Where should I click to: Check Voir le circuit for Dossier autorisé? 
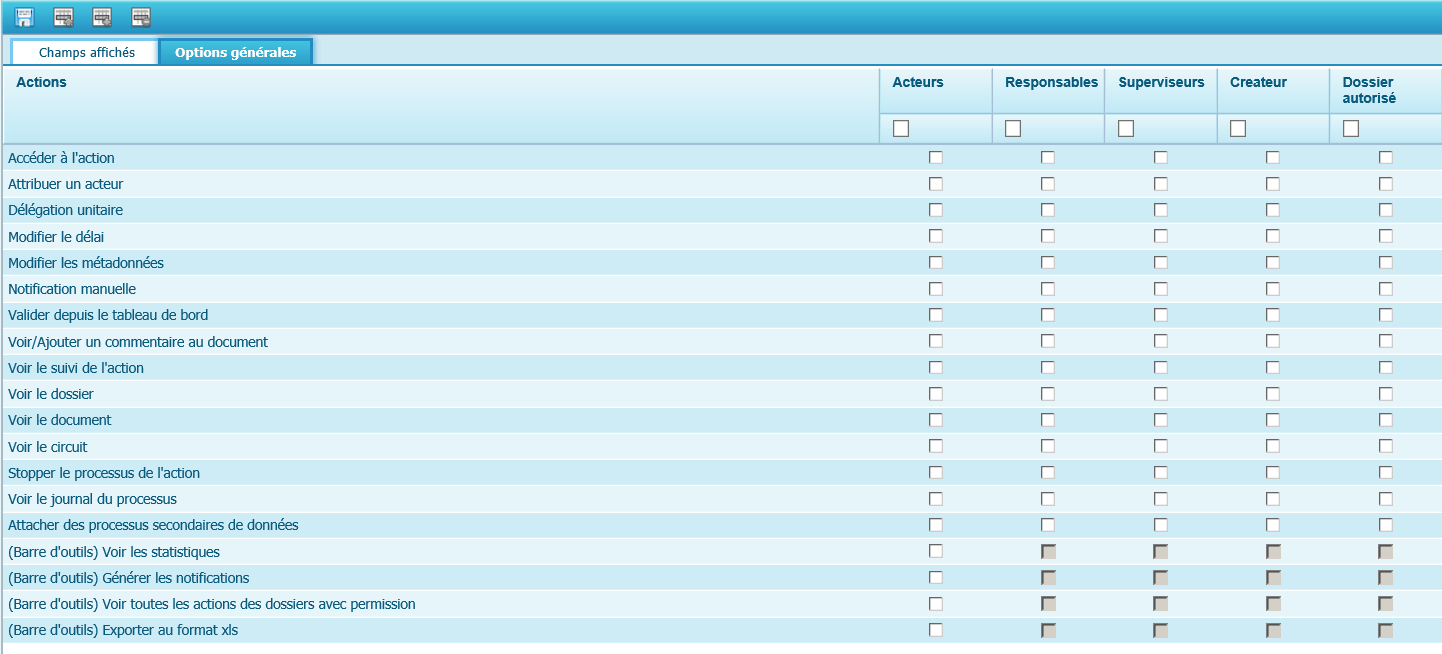coord(1385,446)
